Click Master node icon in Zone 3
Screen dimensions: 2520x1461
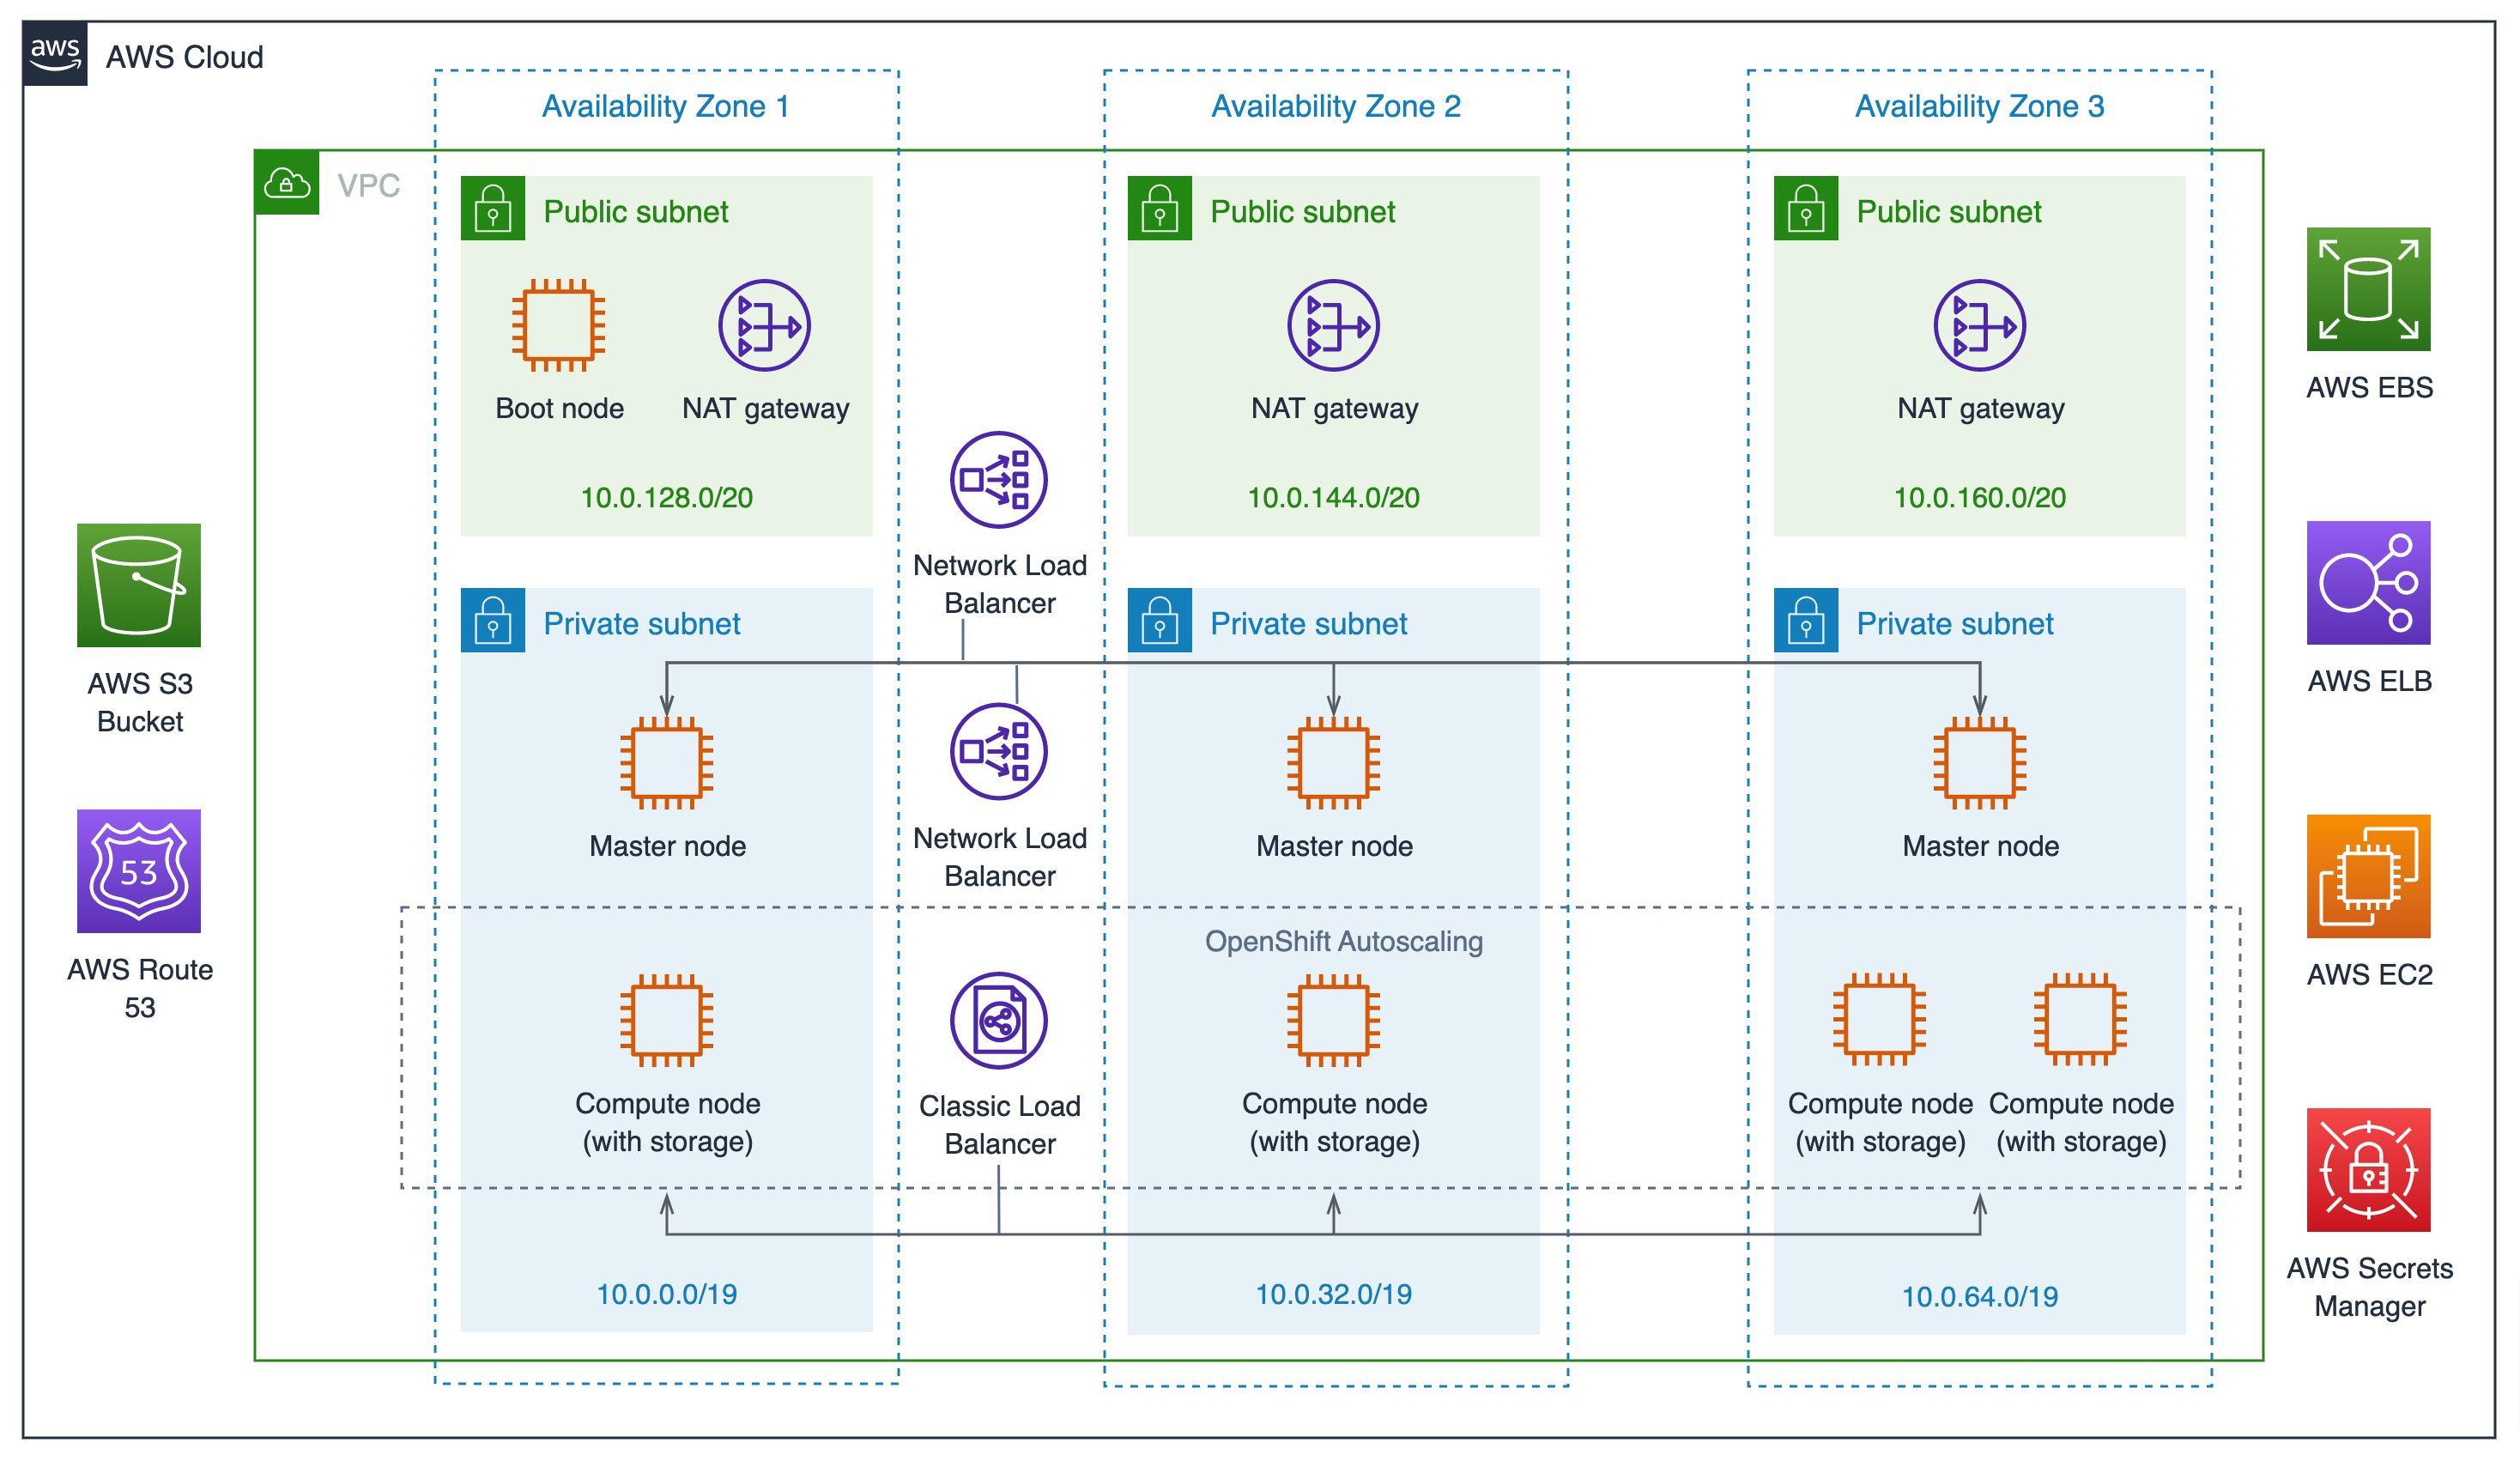pyautogui.click(x=1980, y=763)
